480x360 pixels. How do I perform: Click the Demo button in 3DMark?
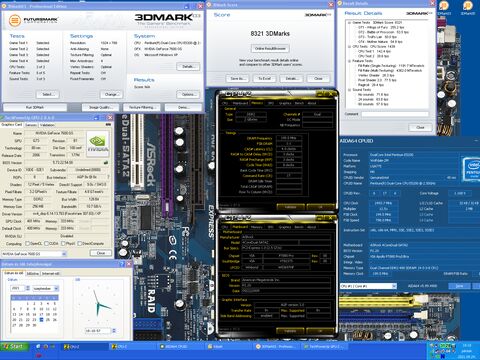(183, 107)
